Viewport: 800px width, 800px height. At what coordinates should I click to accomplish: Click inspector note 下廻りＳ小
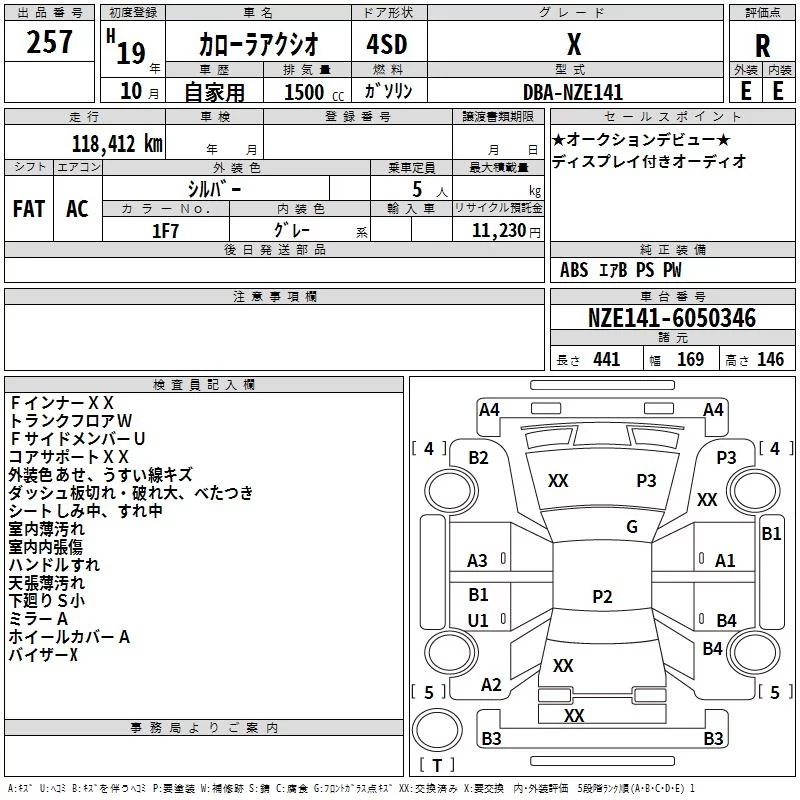[x=46, y=601]
